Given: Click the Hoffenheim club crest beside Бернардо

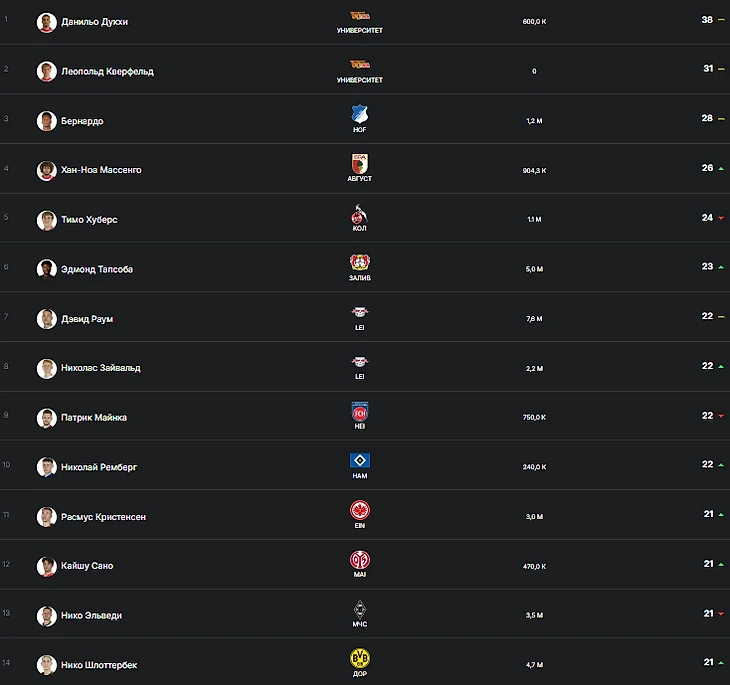Looking at the screenshot, I should tap(359, 114).
